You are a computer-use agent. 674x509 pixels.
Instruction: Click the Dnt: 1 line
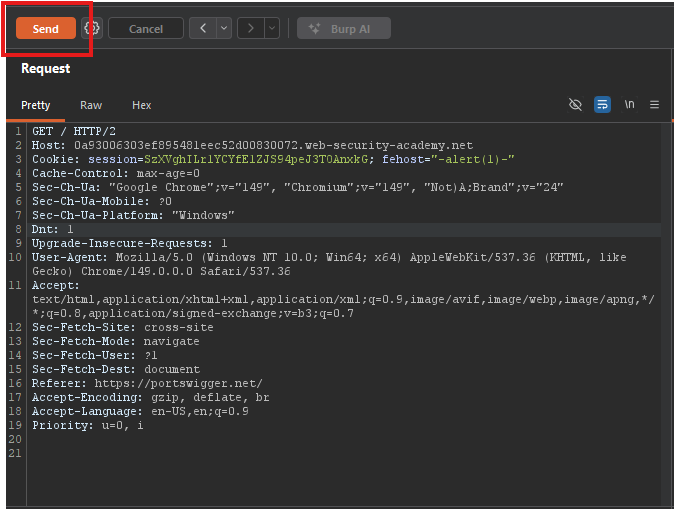pos(52,229)
